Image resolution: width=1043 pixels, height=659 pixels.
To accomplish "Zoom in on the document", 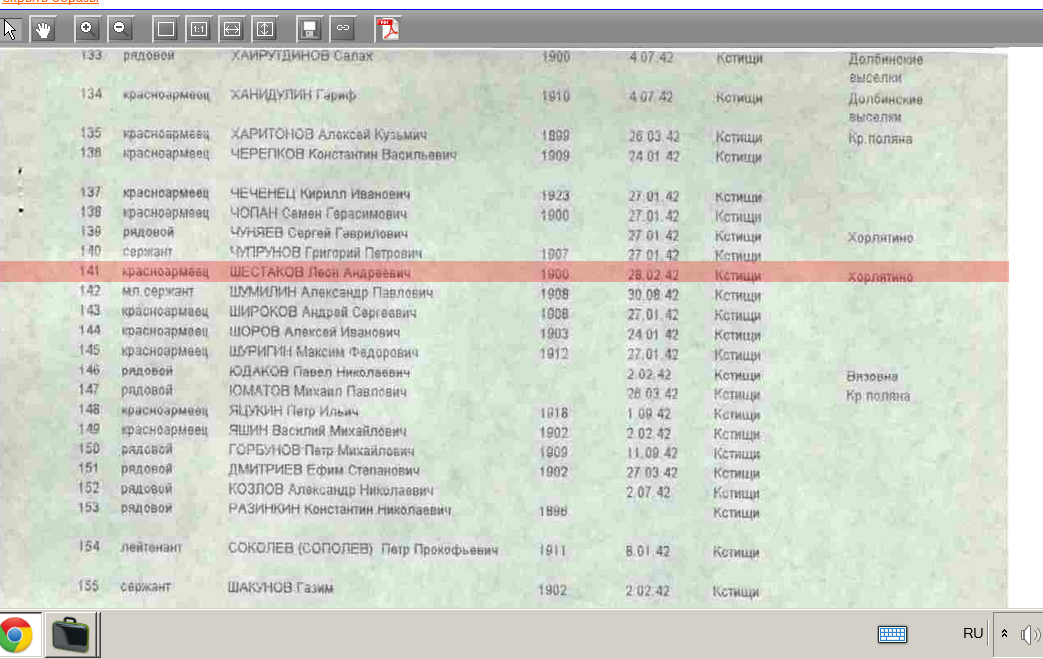I will tap(87, 28).
